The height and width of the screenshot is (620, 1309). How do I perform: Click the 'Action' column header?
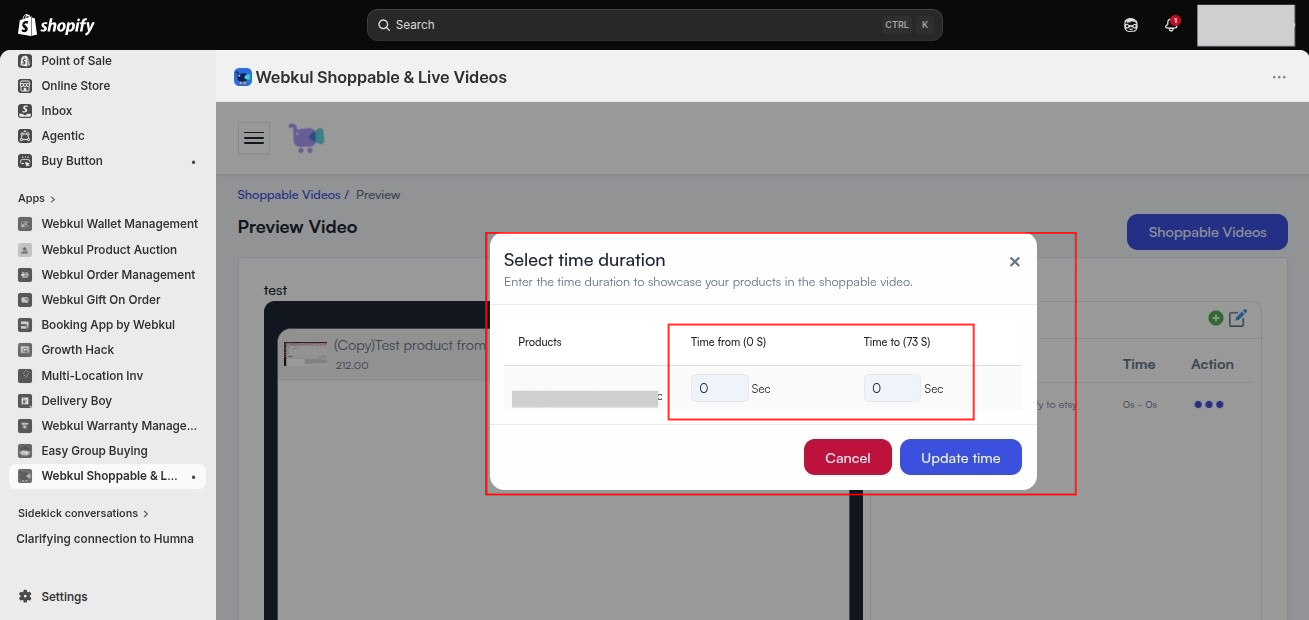1212,365
